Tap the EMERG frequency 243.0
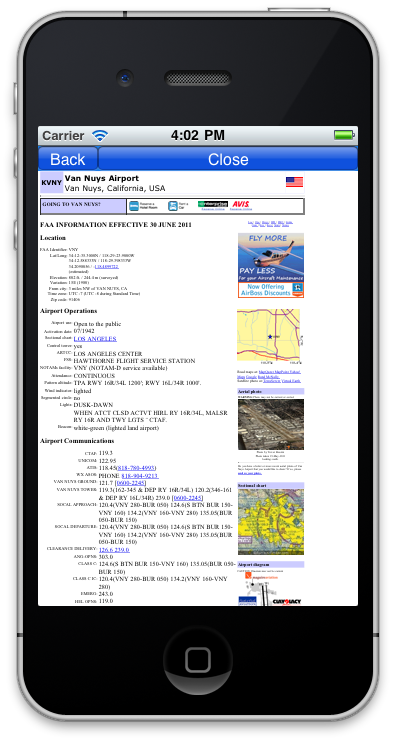396x744 pixels. pyautogui.click(x=106, y=594)
